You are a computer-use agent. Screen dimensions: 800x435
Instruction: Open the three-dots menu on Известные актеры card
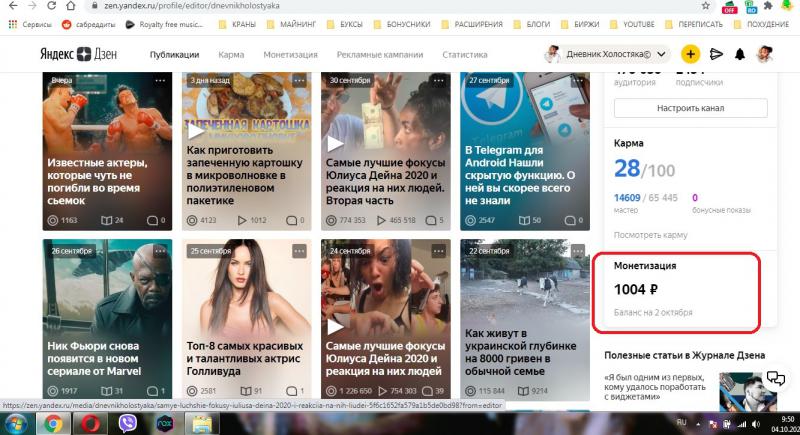[x=160, y=81]
